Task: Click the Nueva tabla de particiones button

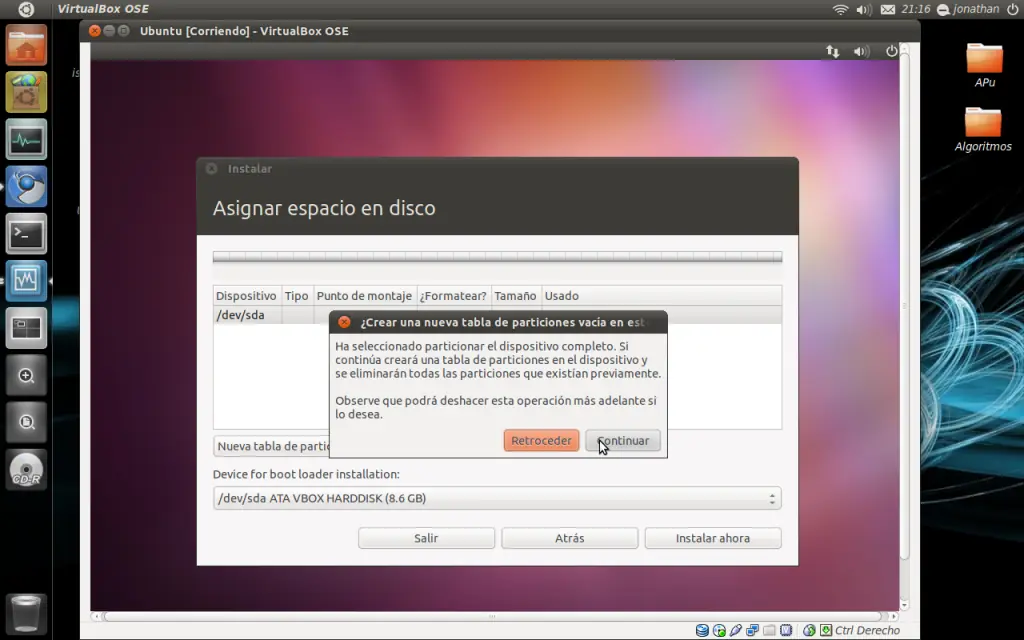Action: pyautogui.click(x=272, y=446)
